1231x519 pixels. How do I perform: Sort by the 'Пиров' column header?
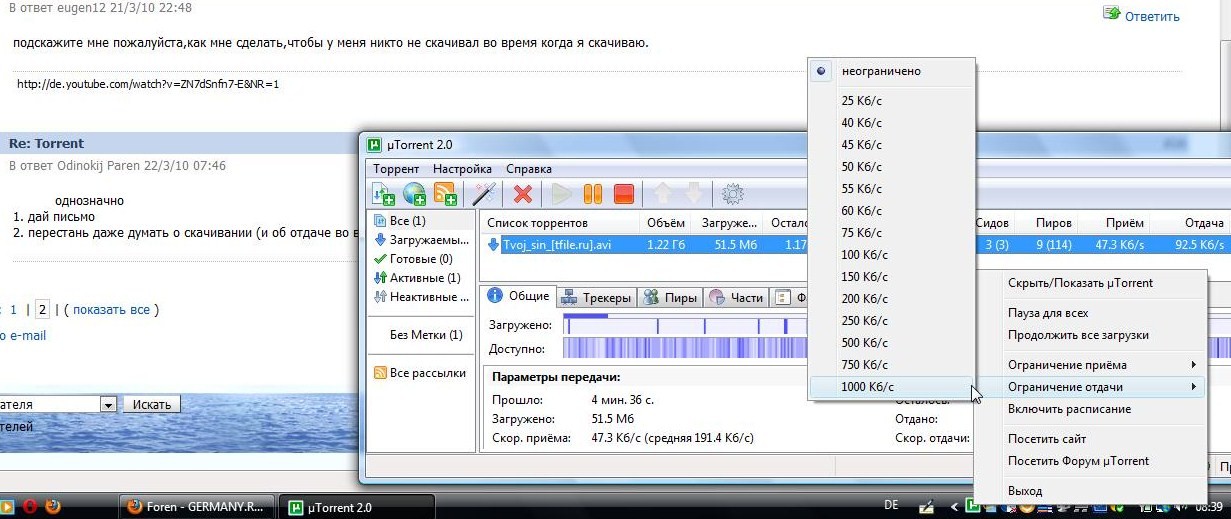tap(1054, 223)
